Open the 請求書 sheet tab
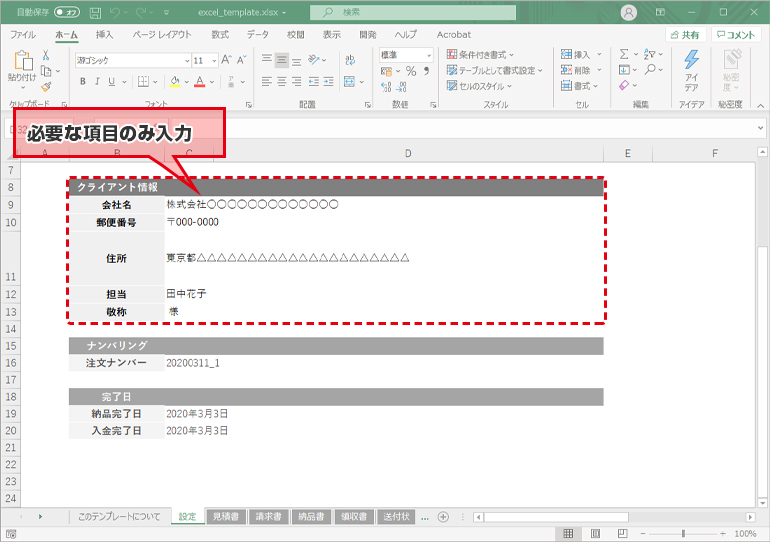This screenshot has width=770, height=542. point(269,516)
